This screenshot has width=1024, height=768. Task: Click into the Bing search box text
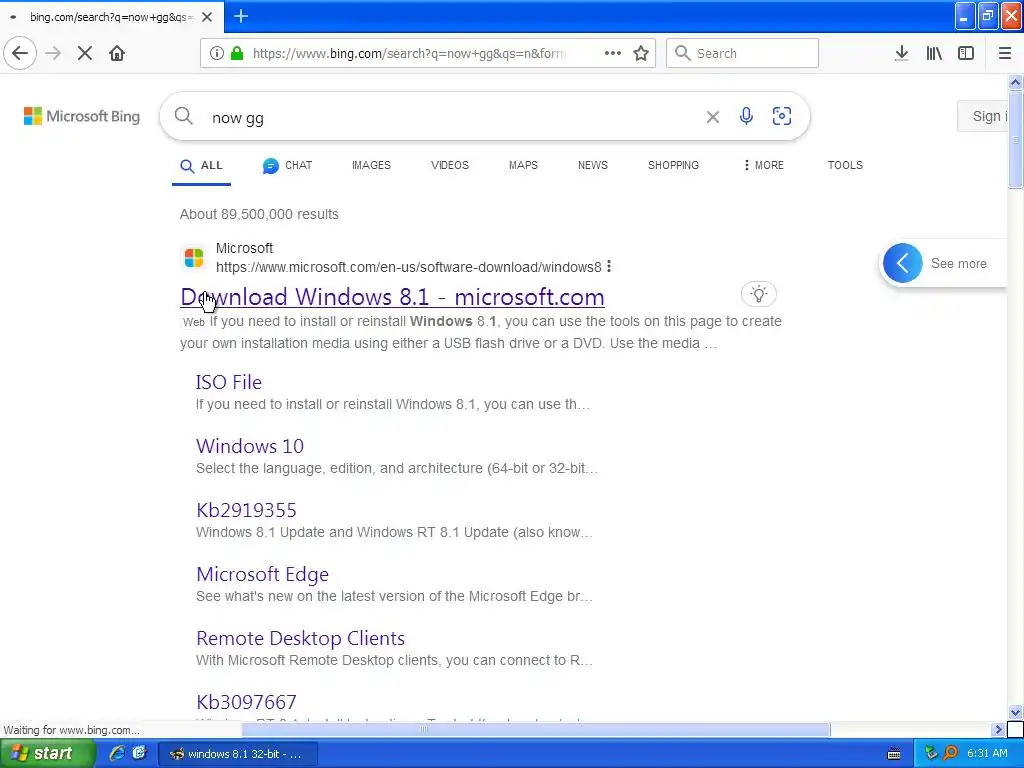238,118
